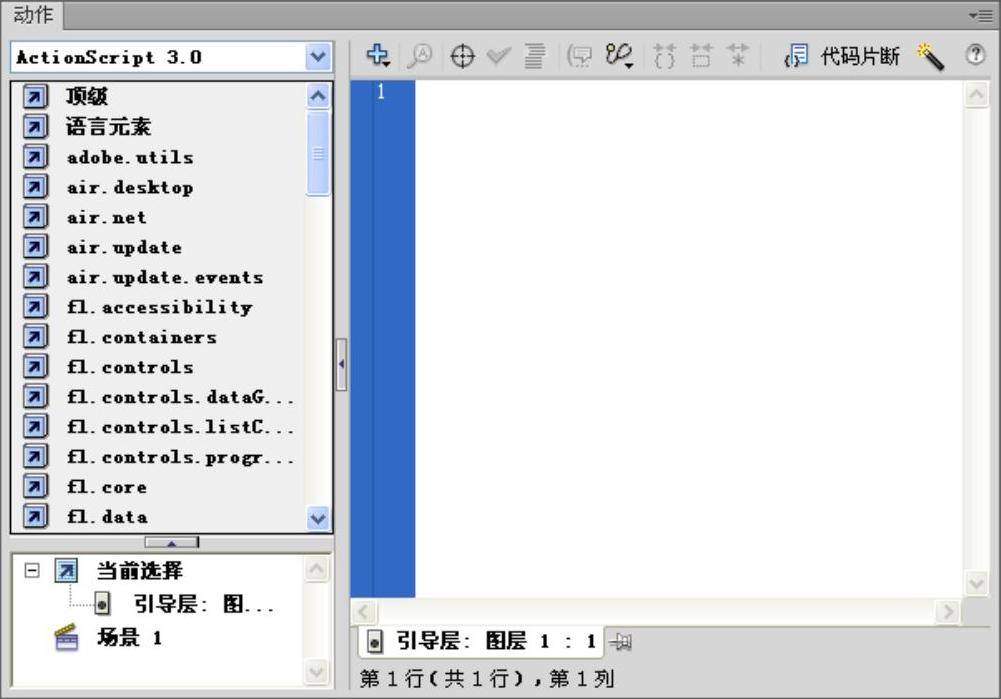Select the 引导层: 图层 1 : 1 script tab
1001x699 pixels.
481,641
